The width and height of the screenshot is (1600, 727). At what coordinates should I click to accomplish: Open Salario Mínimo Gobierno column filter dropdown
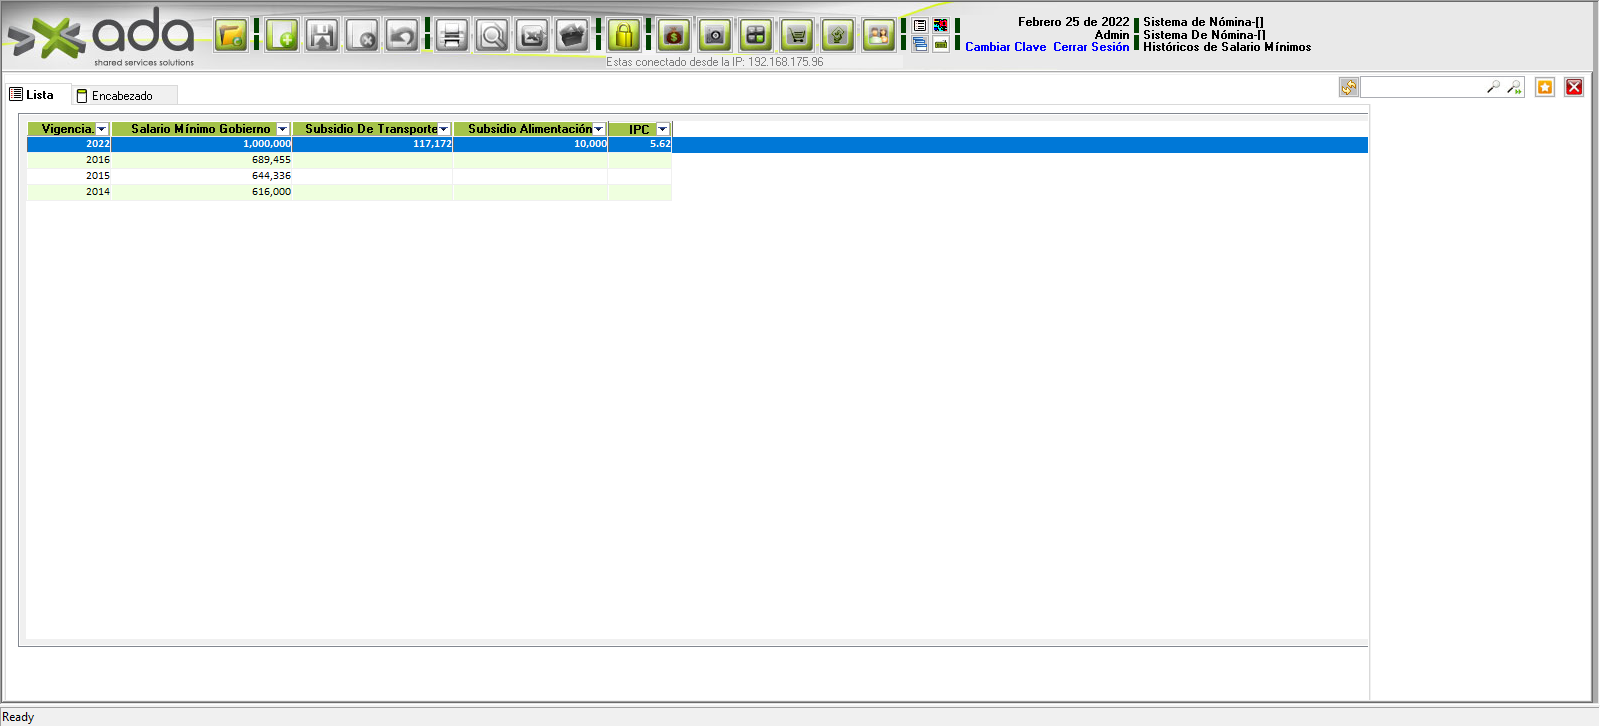pos(283,129)
